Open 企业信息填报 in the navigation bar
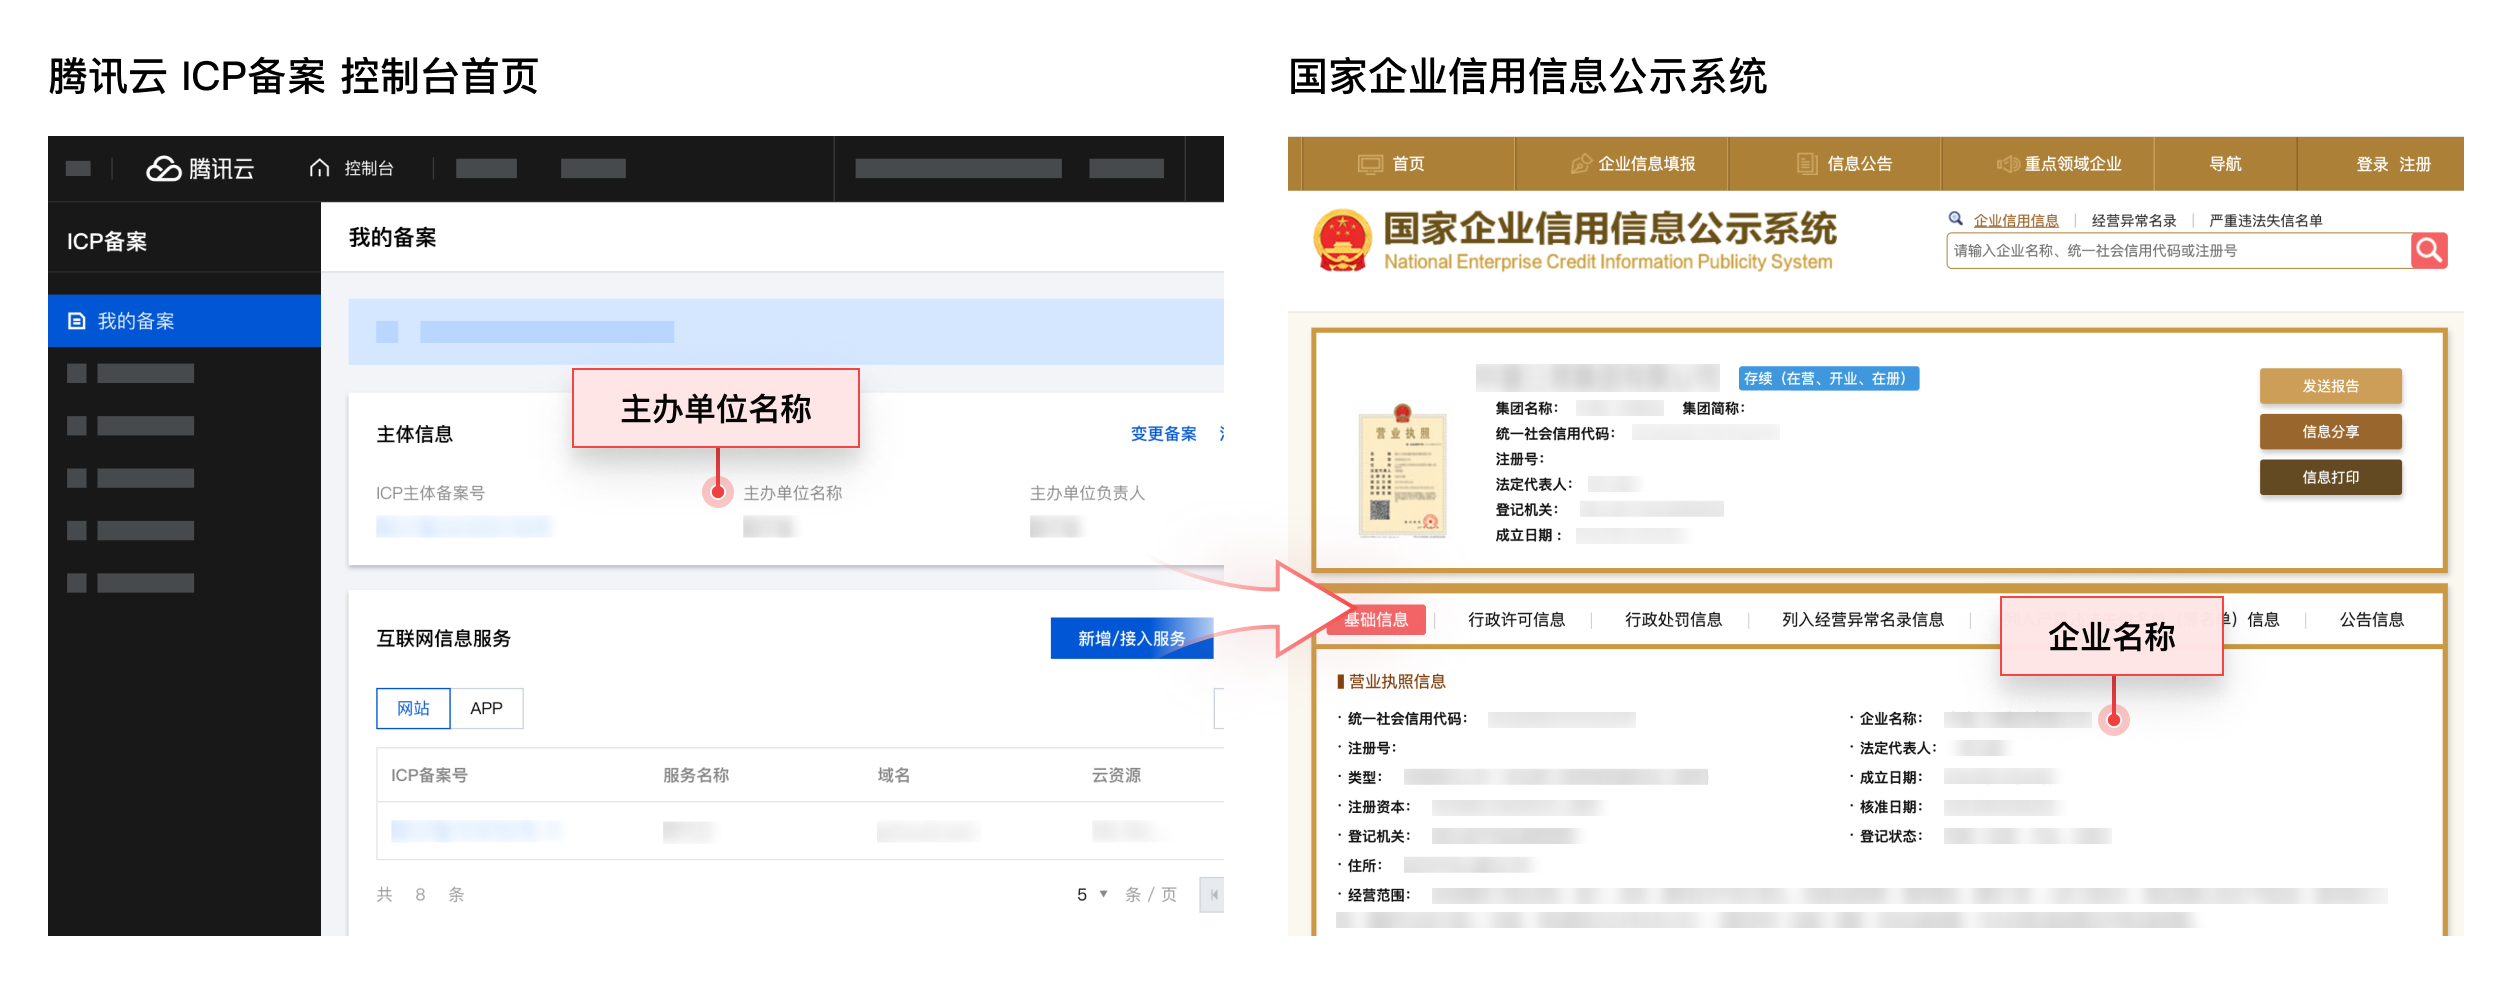 [1646, 164]
